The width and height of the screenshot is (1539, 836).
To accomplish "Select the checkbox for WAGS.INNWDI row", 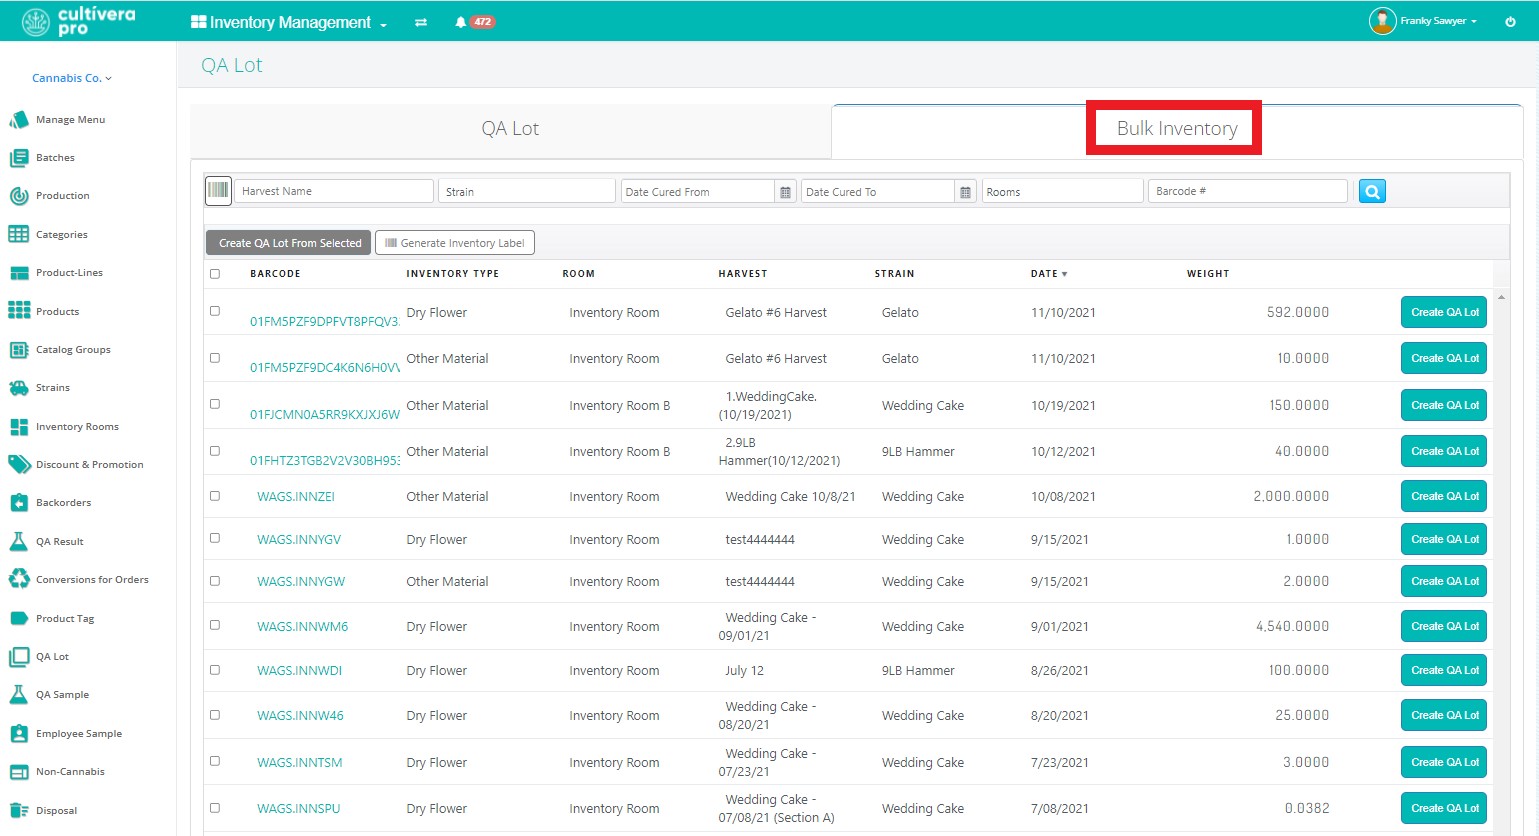I will click(215, 670).
